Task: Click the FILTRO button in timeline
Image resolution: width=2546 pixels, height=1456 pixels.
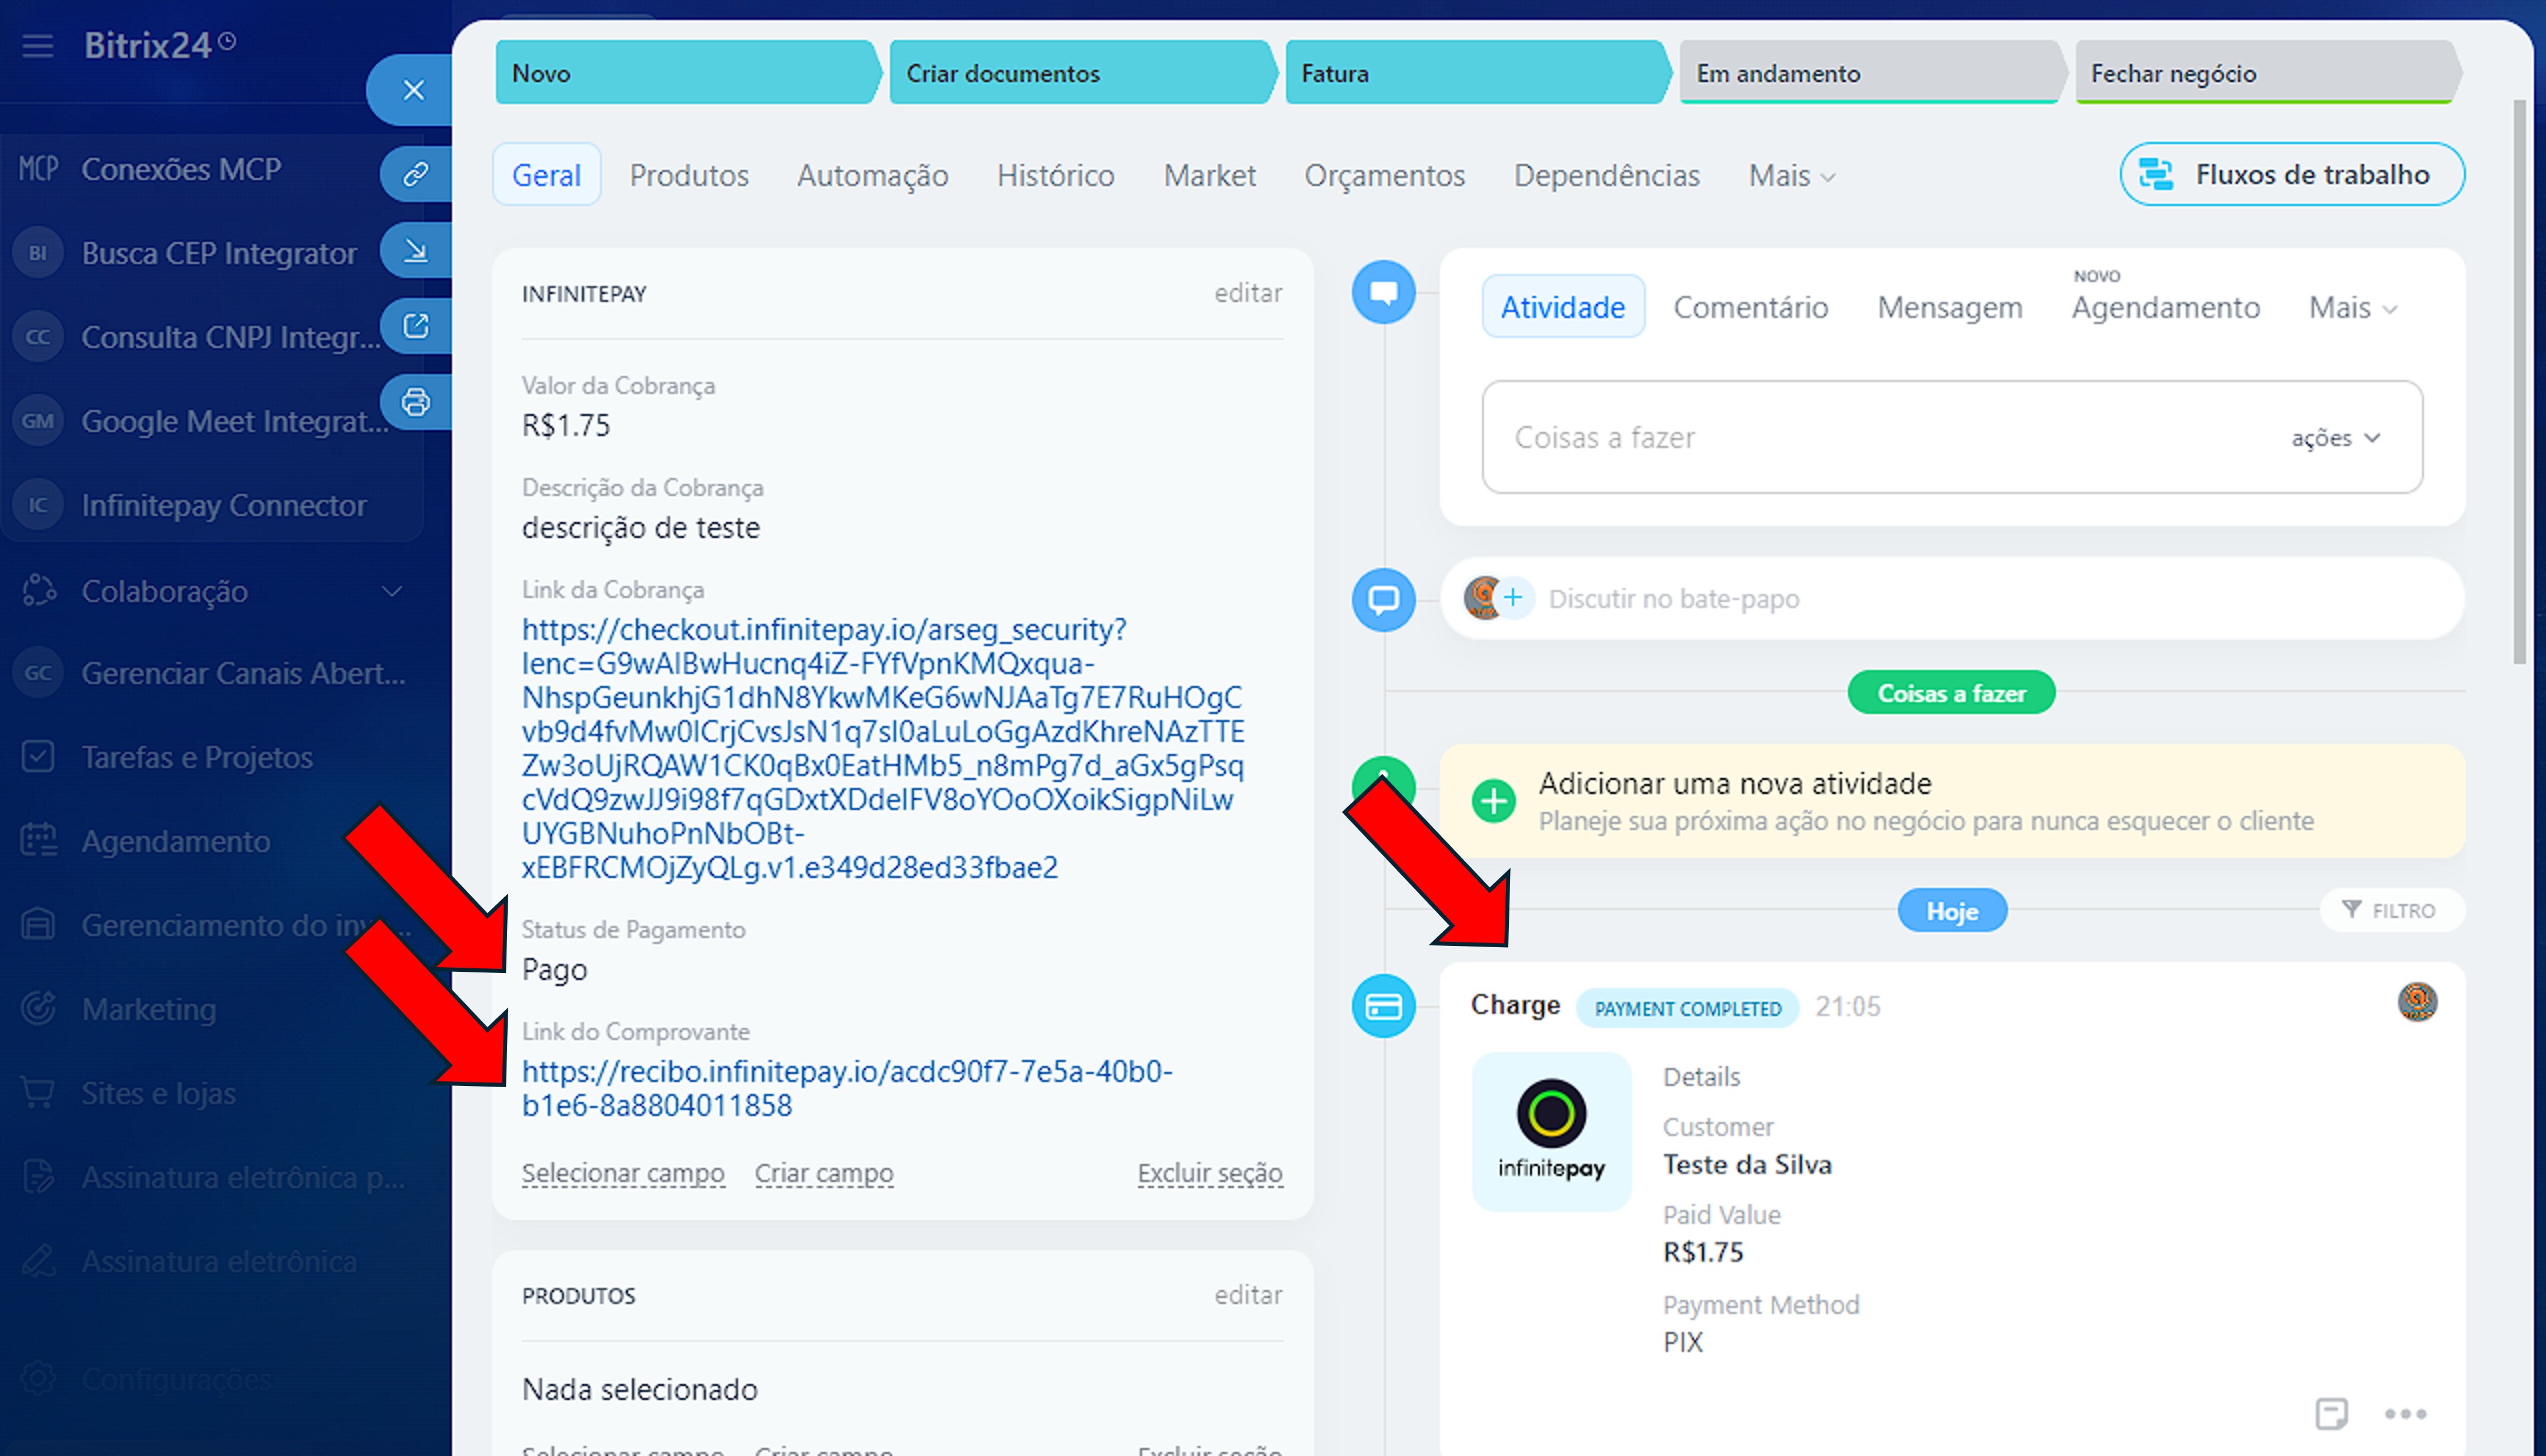Action: tap(2389, 910)
